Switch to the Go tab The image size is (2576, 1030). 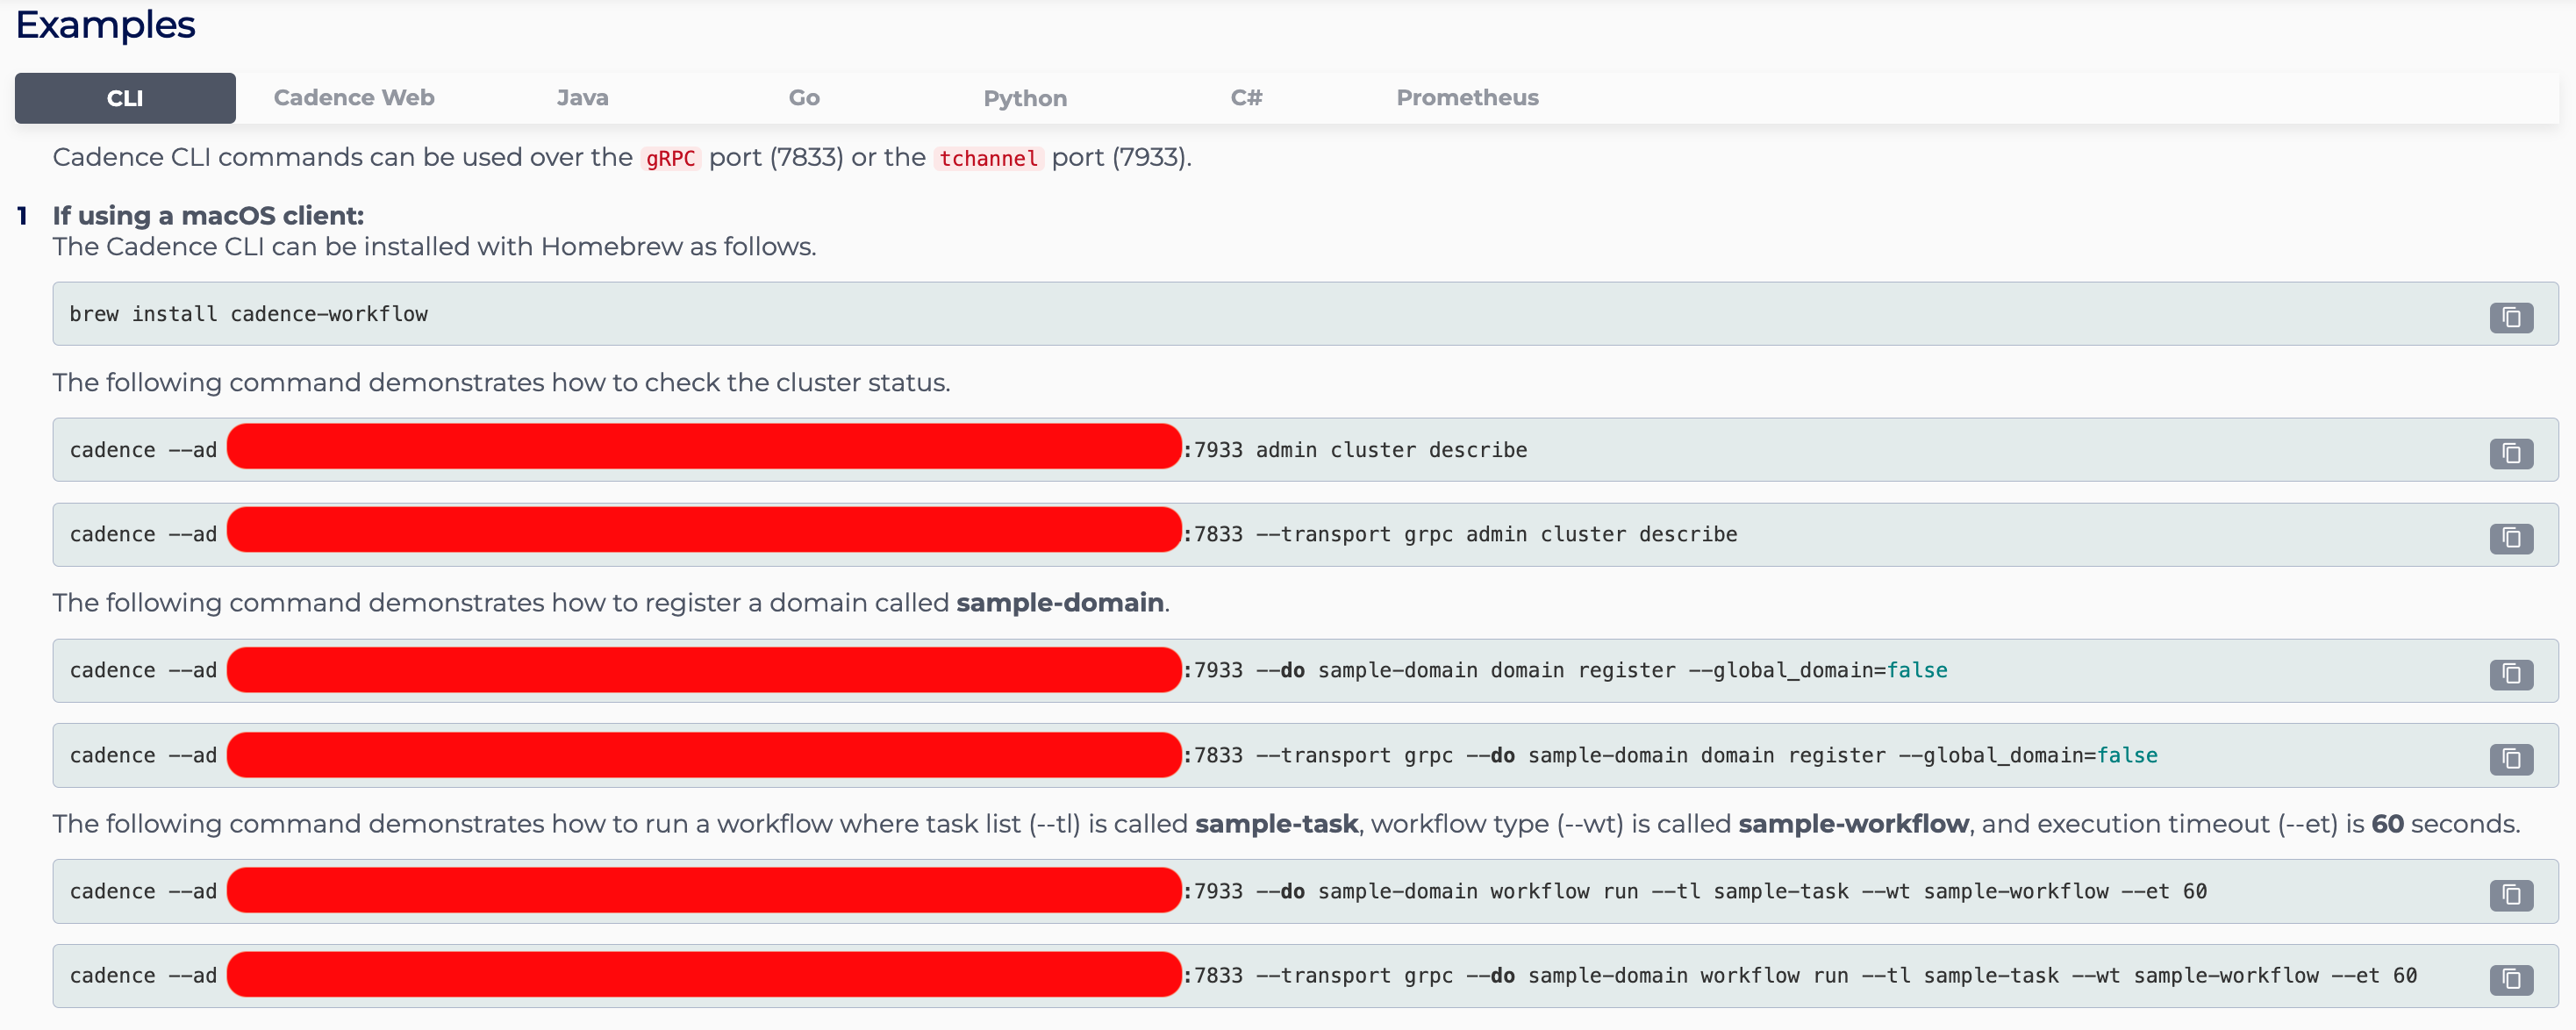click(x=803, y=98)
